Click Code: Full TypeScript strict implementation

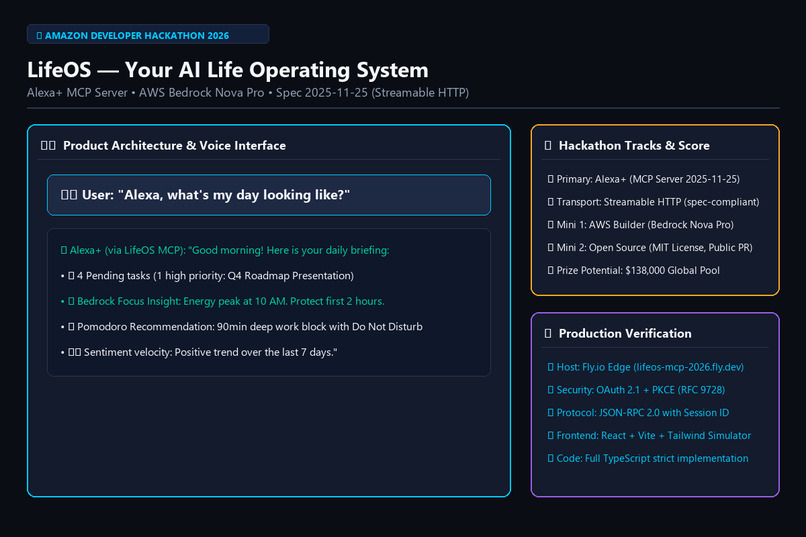pos(648,458)
